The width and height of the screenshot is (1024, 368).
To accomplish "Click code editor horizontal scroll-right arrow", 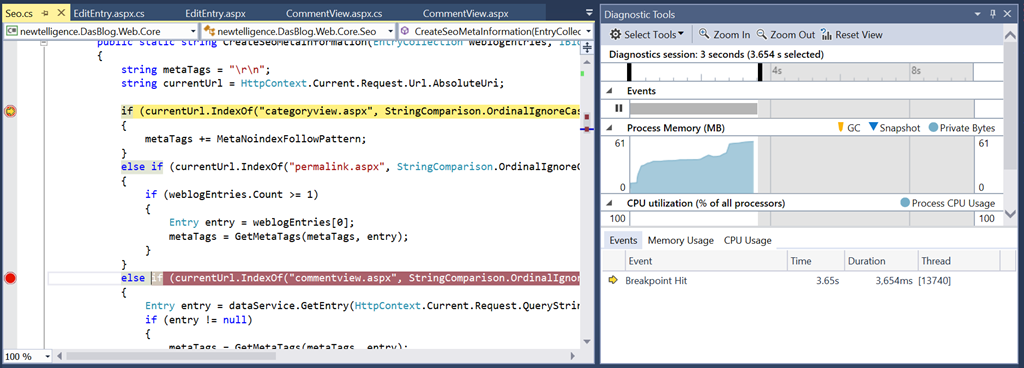I will tap(573, 357).
